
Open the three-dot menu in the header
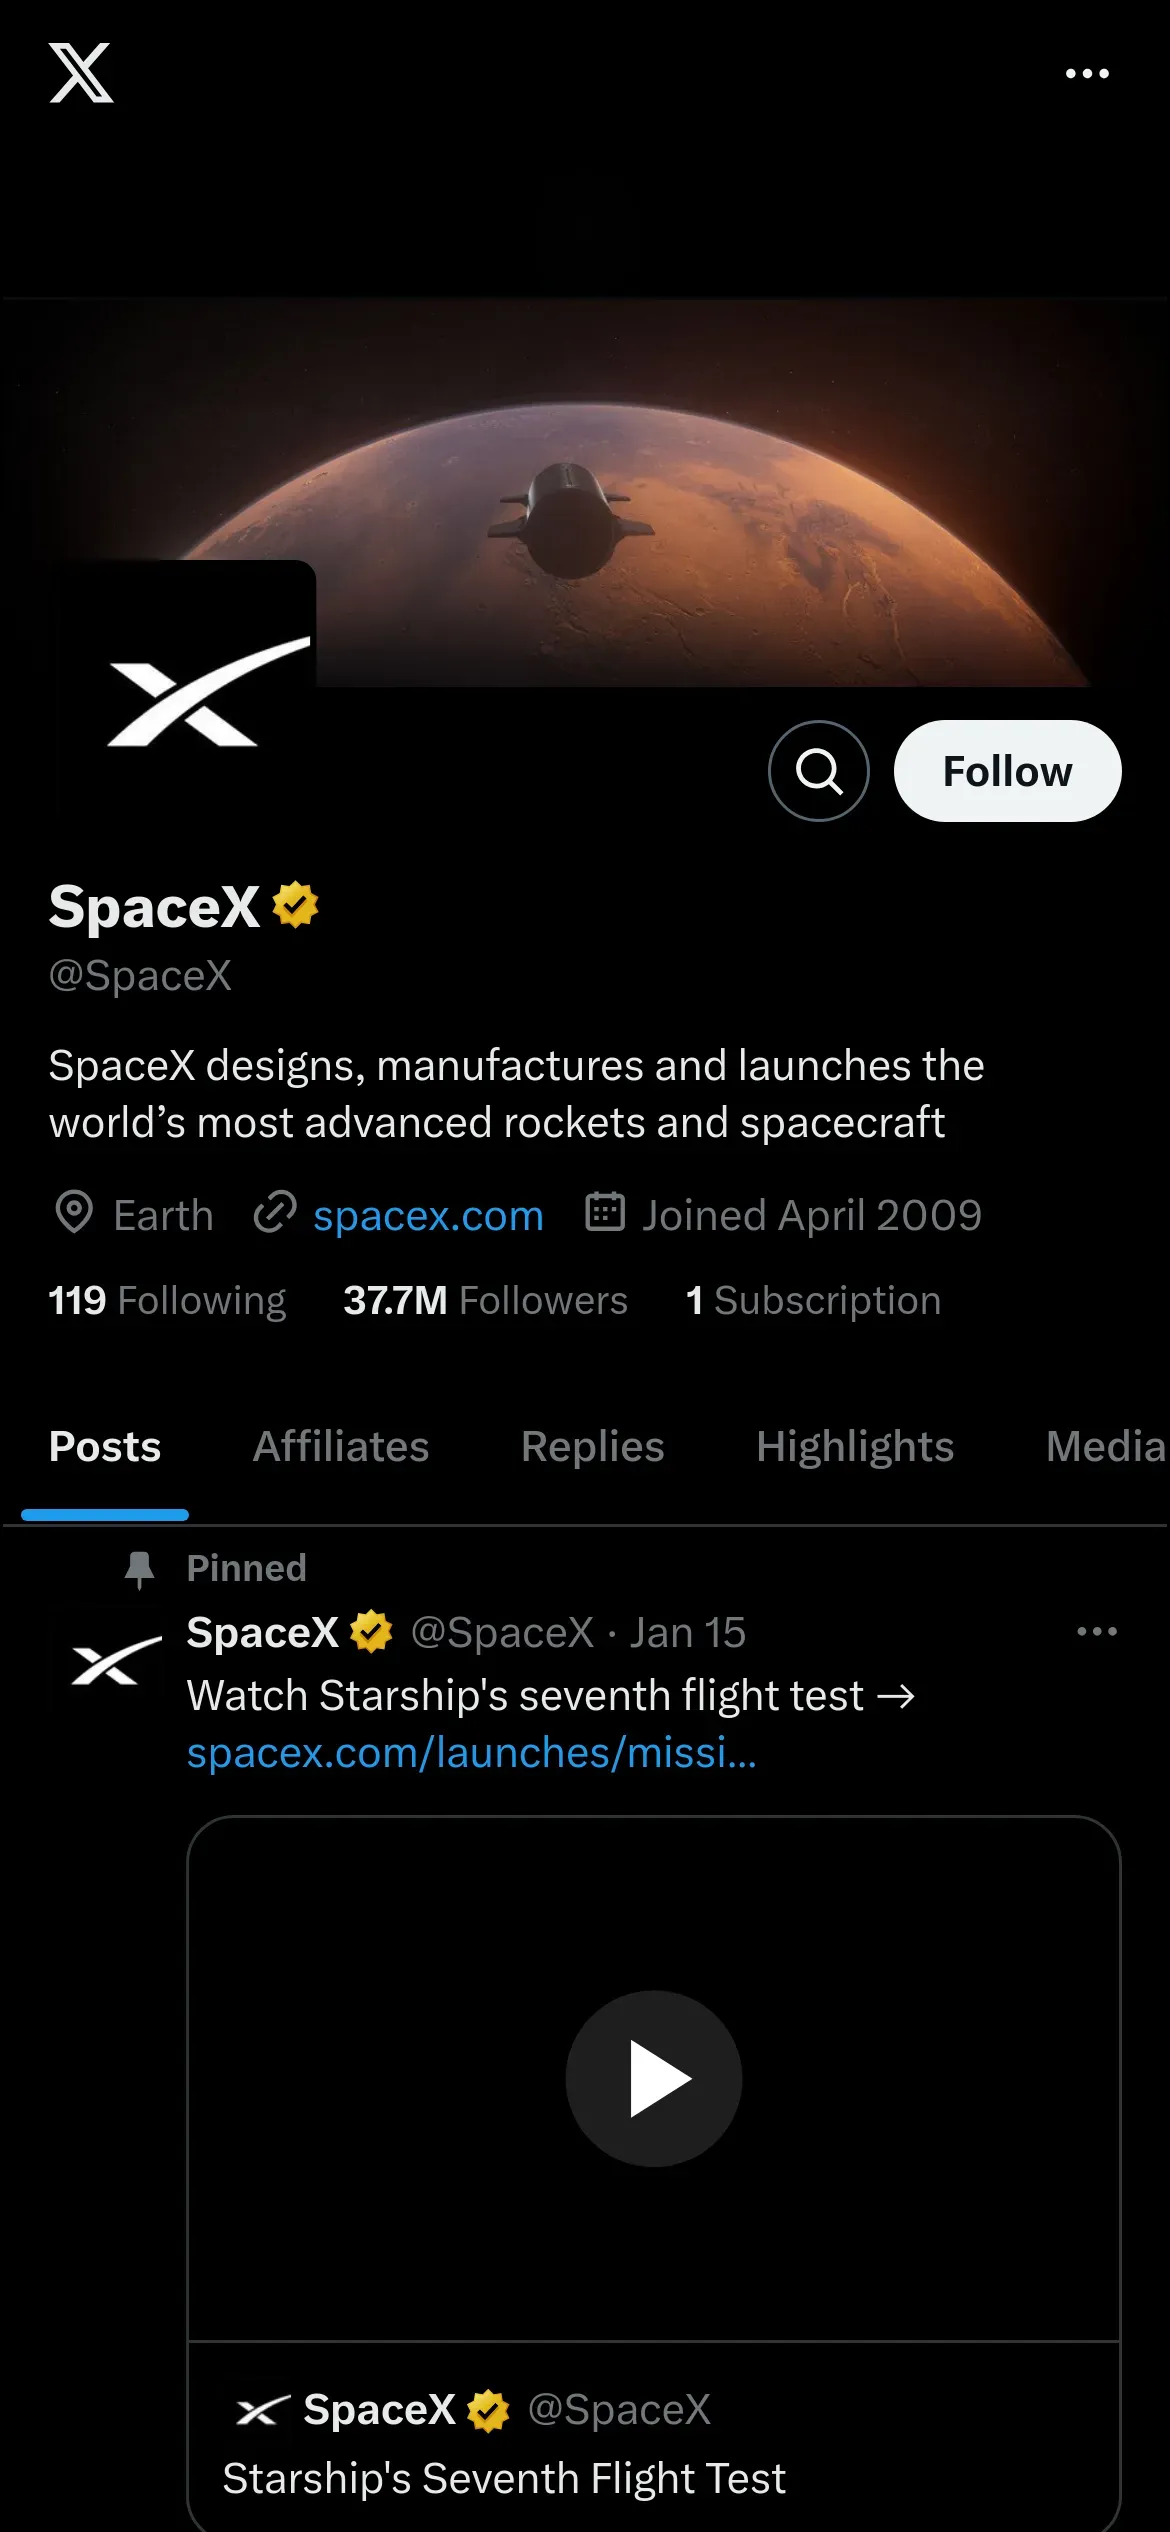tap(1087, 74)
